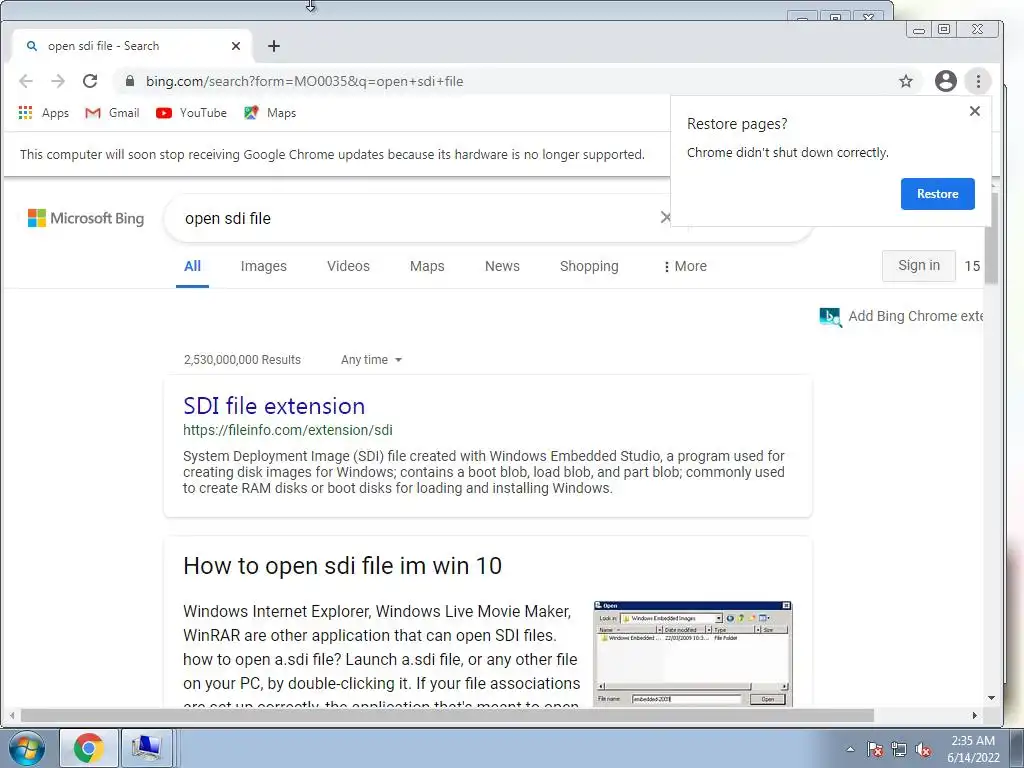The image size is (1024, 768).
Task: Open the Gmail bookmark
Action: 112,113
